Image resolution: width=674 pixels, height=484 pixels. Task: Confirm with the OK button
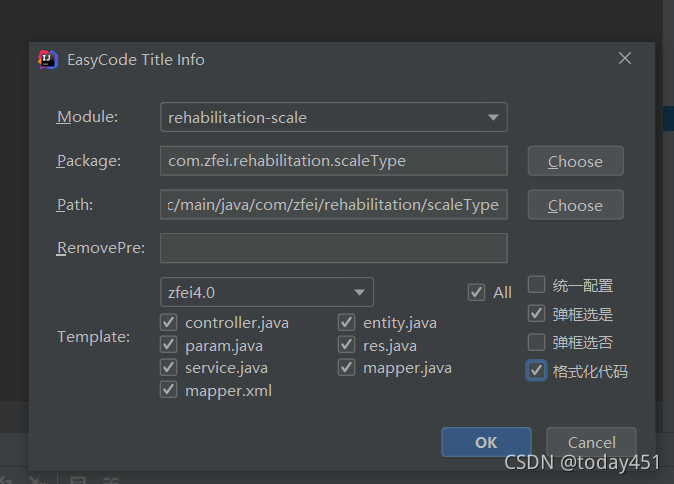point(486,442)
